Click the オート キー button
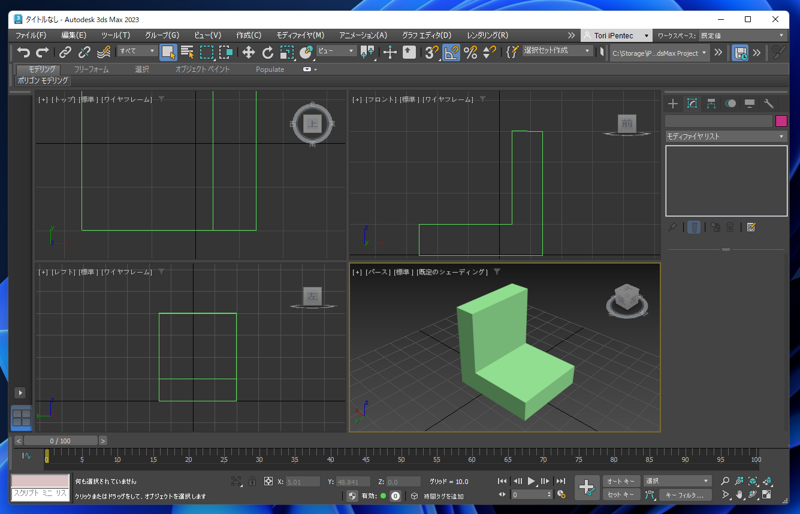This screenshot has height=514, width=800. click(621, 481)
